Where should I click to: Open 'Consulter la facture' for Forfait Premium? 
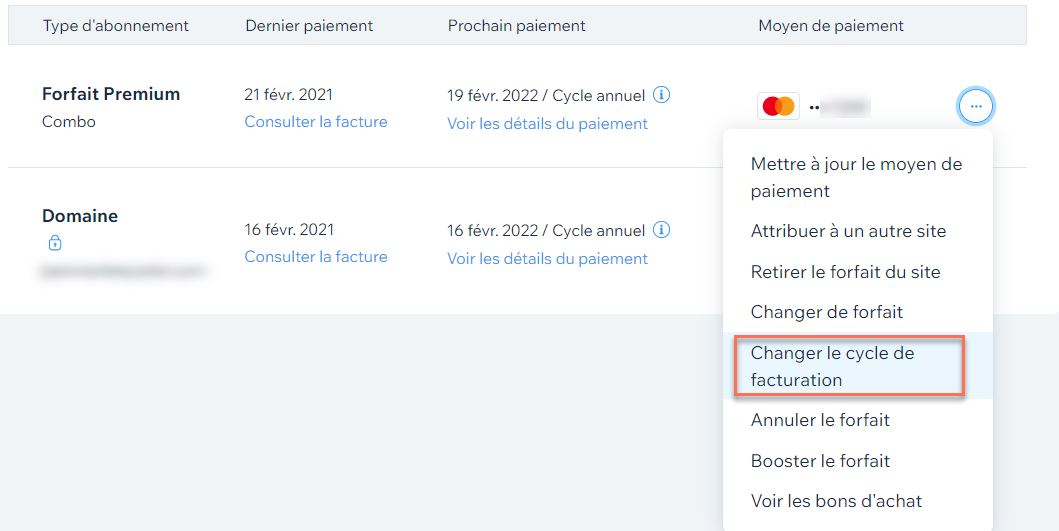[316, 122]
